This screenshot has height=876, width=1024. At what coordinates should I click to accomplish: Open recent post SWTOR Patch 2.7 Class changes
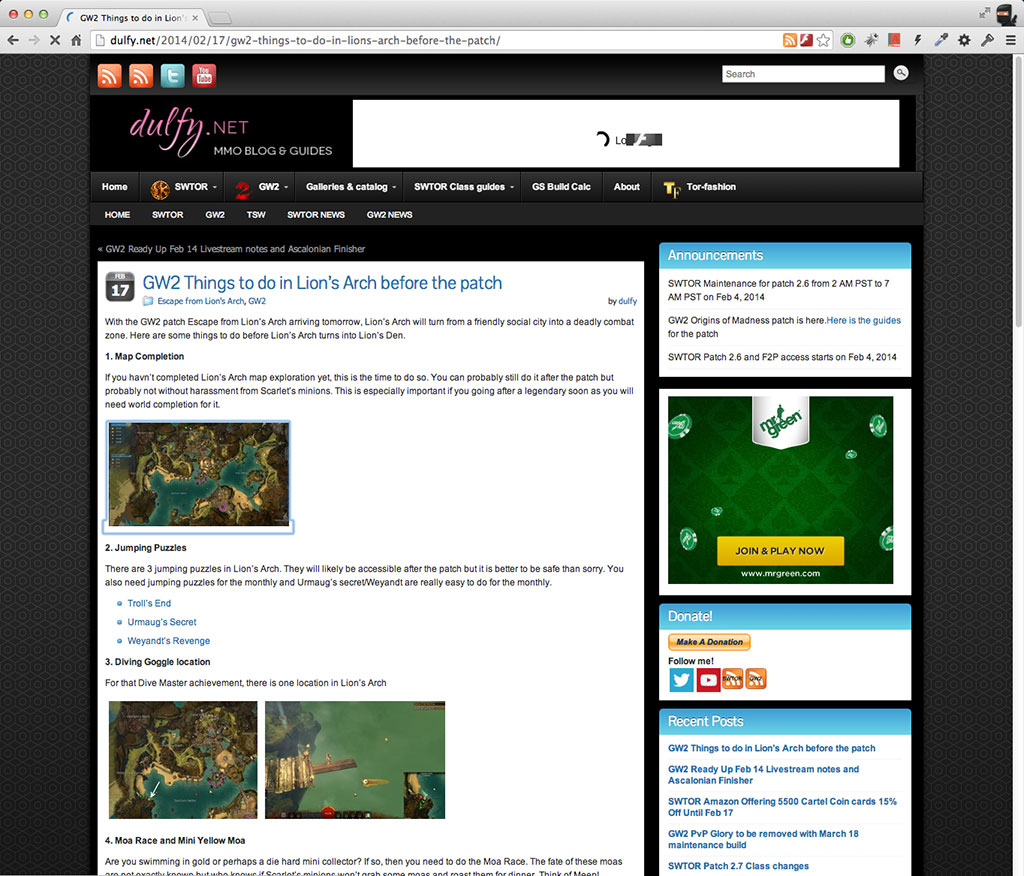(x=738, y=866)
